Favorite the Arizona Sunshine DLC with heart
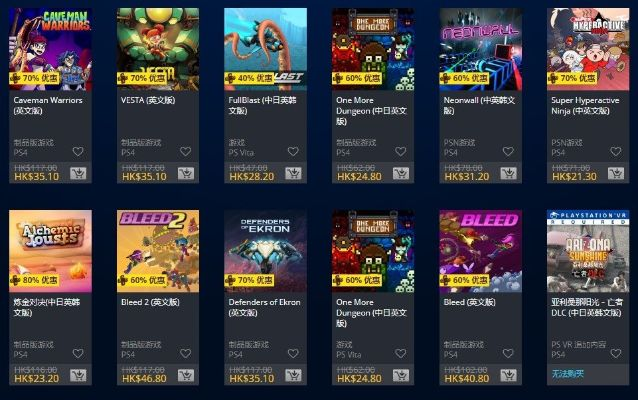638x400 pixels. coord(616,354)
